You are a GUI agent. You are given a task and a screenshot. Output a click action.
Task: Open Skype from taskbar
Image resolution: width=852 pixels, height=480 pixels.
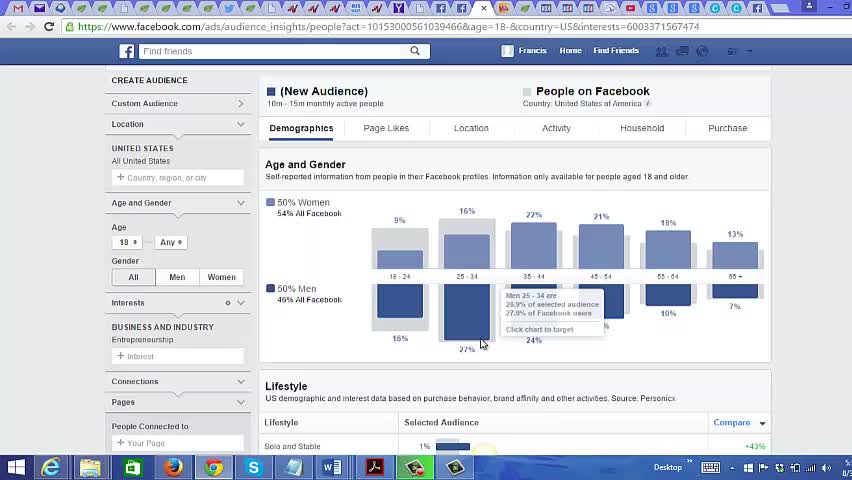253,467
